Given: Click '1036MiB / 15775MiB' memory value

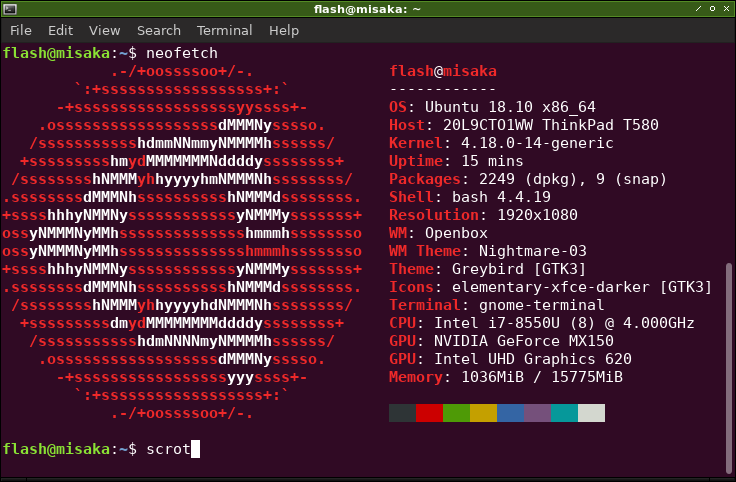Looking at the screenshot, I should (542, 377).
